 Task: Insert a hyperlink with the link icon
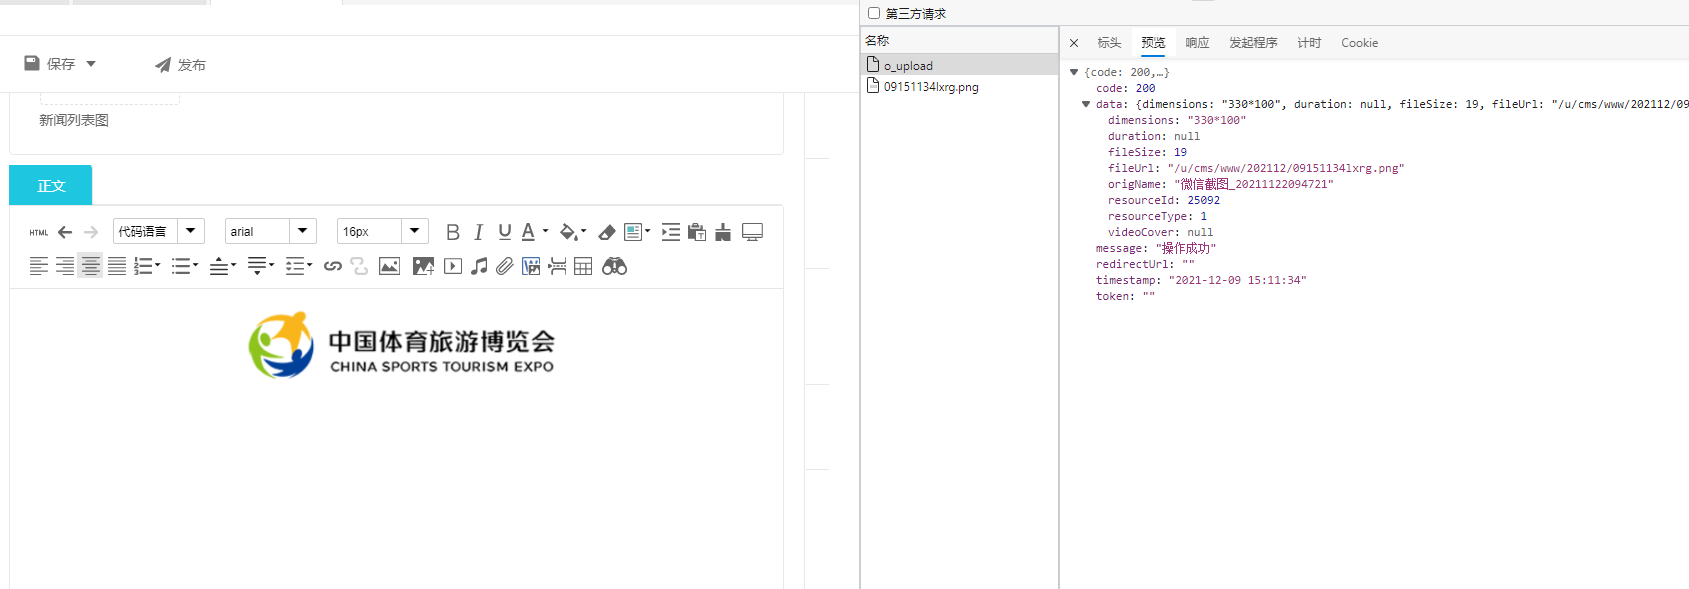[x=333, y=266]
